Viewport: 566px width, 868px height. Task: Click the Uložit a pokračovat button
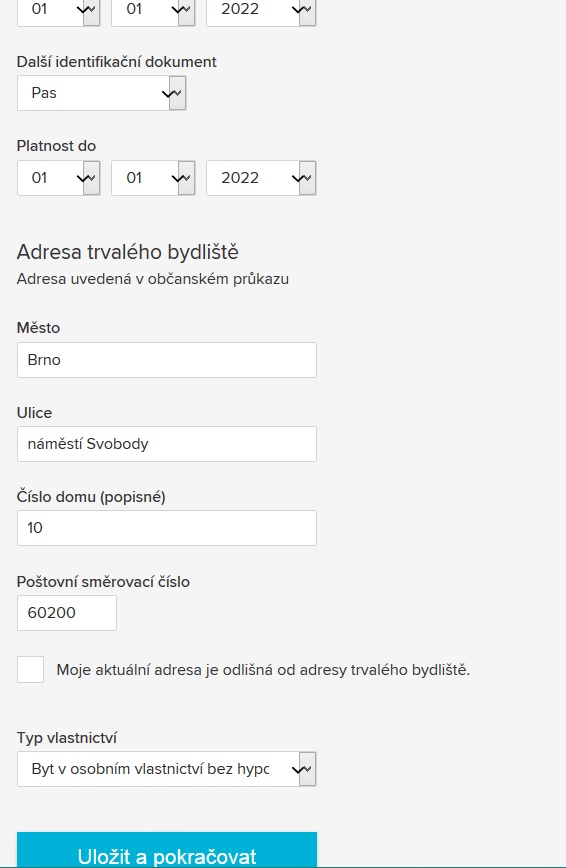point(167,851)
